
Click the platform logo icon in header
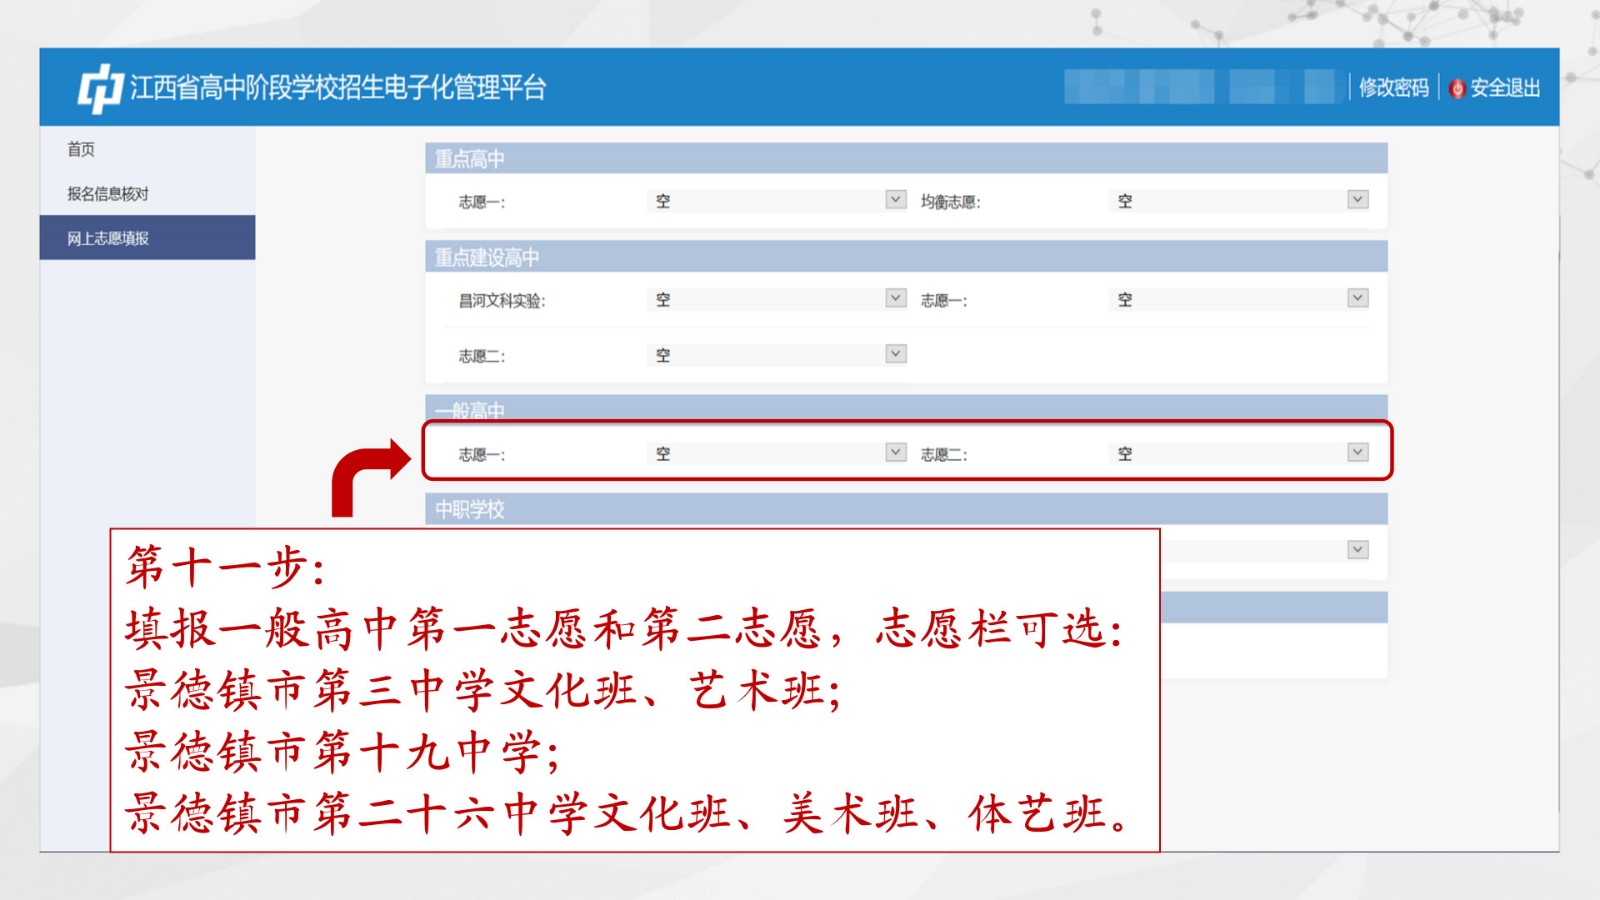pos(100,88)
